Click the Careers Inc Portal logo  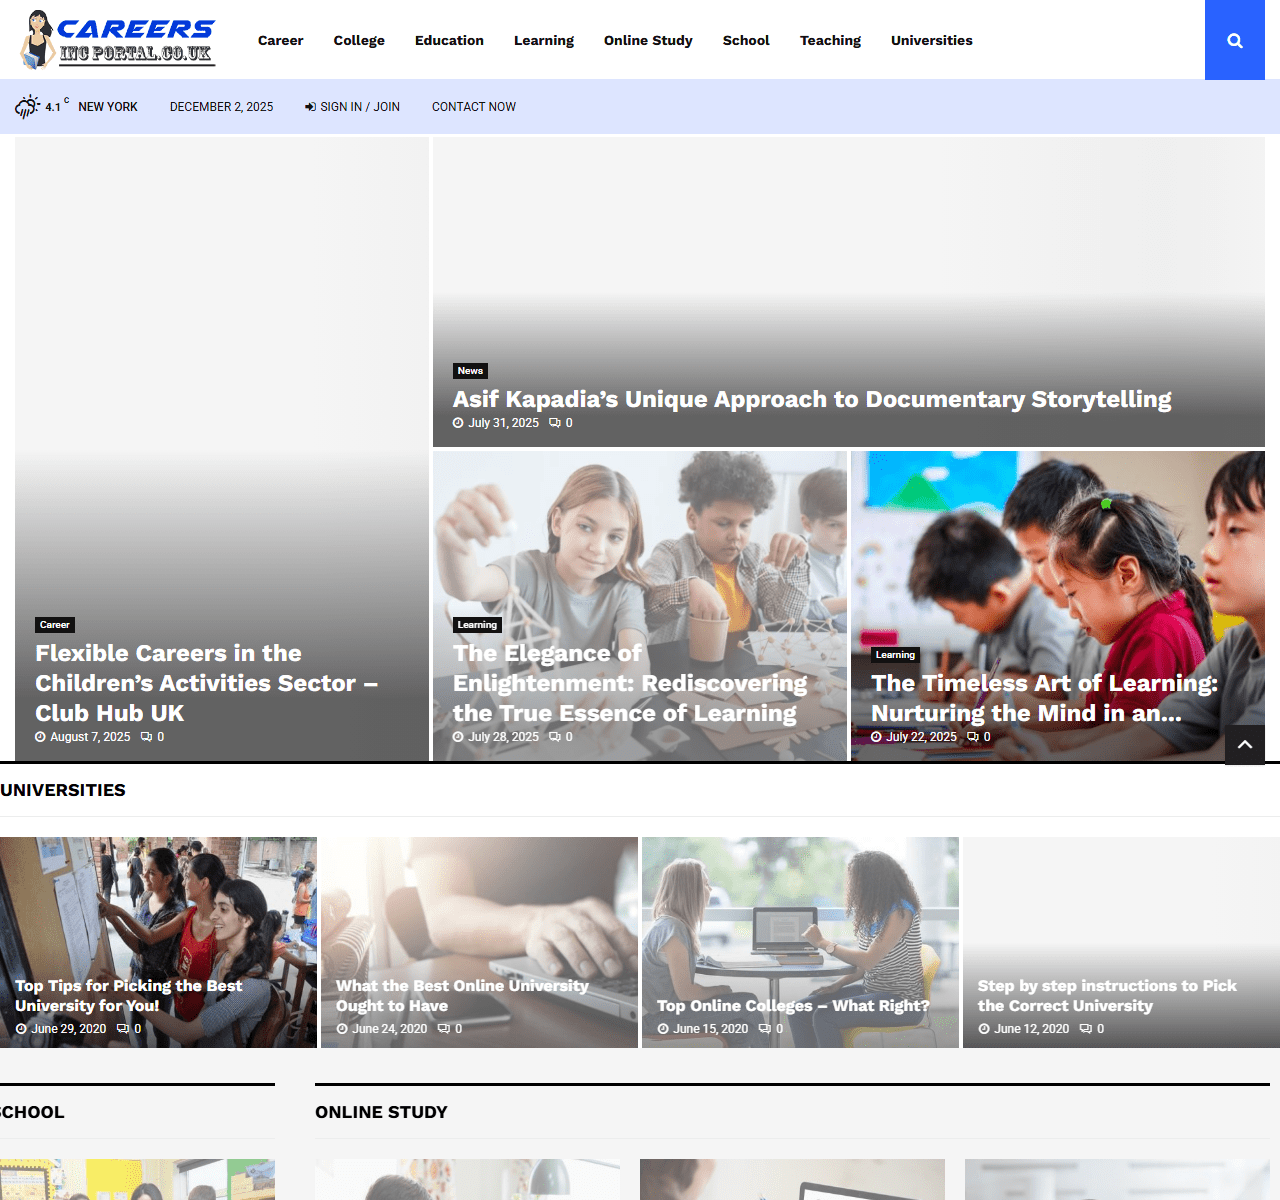[118, 40]
